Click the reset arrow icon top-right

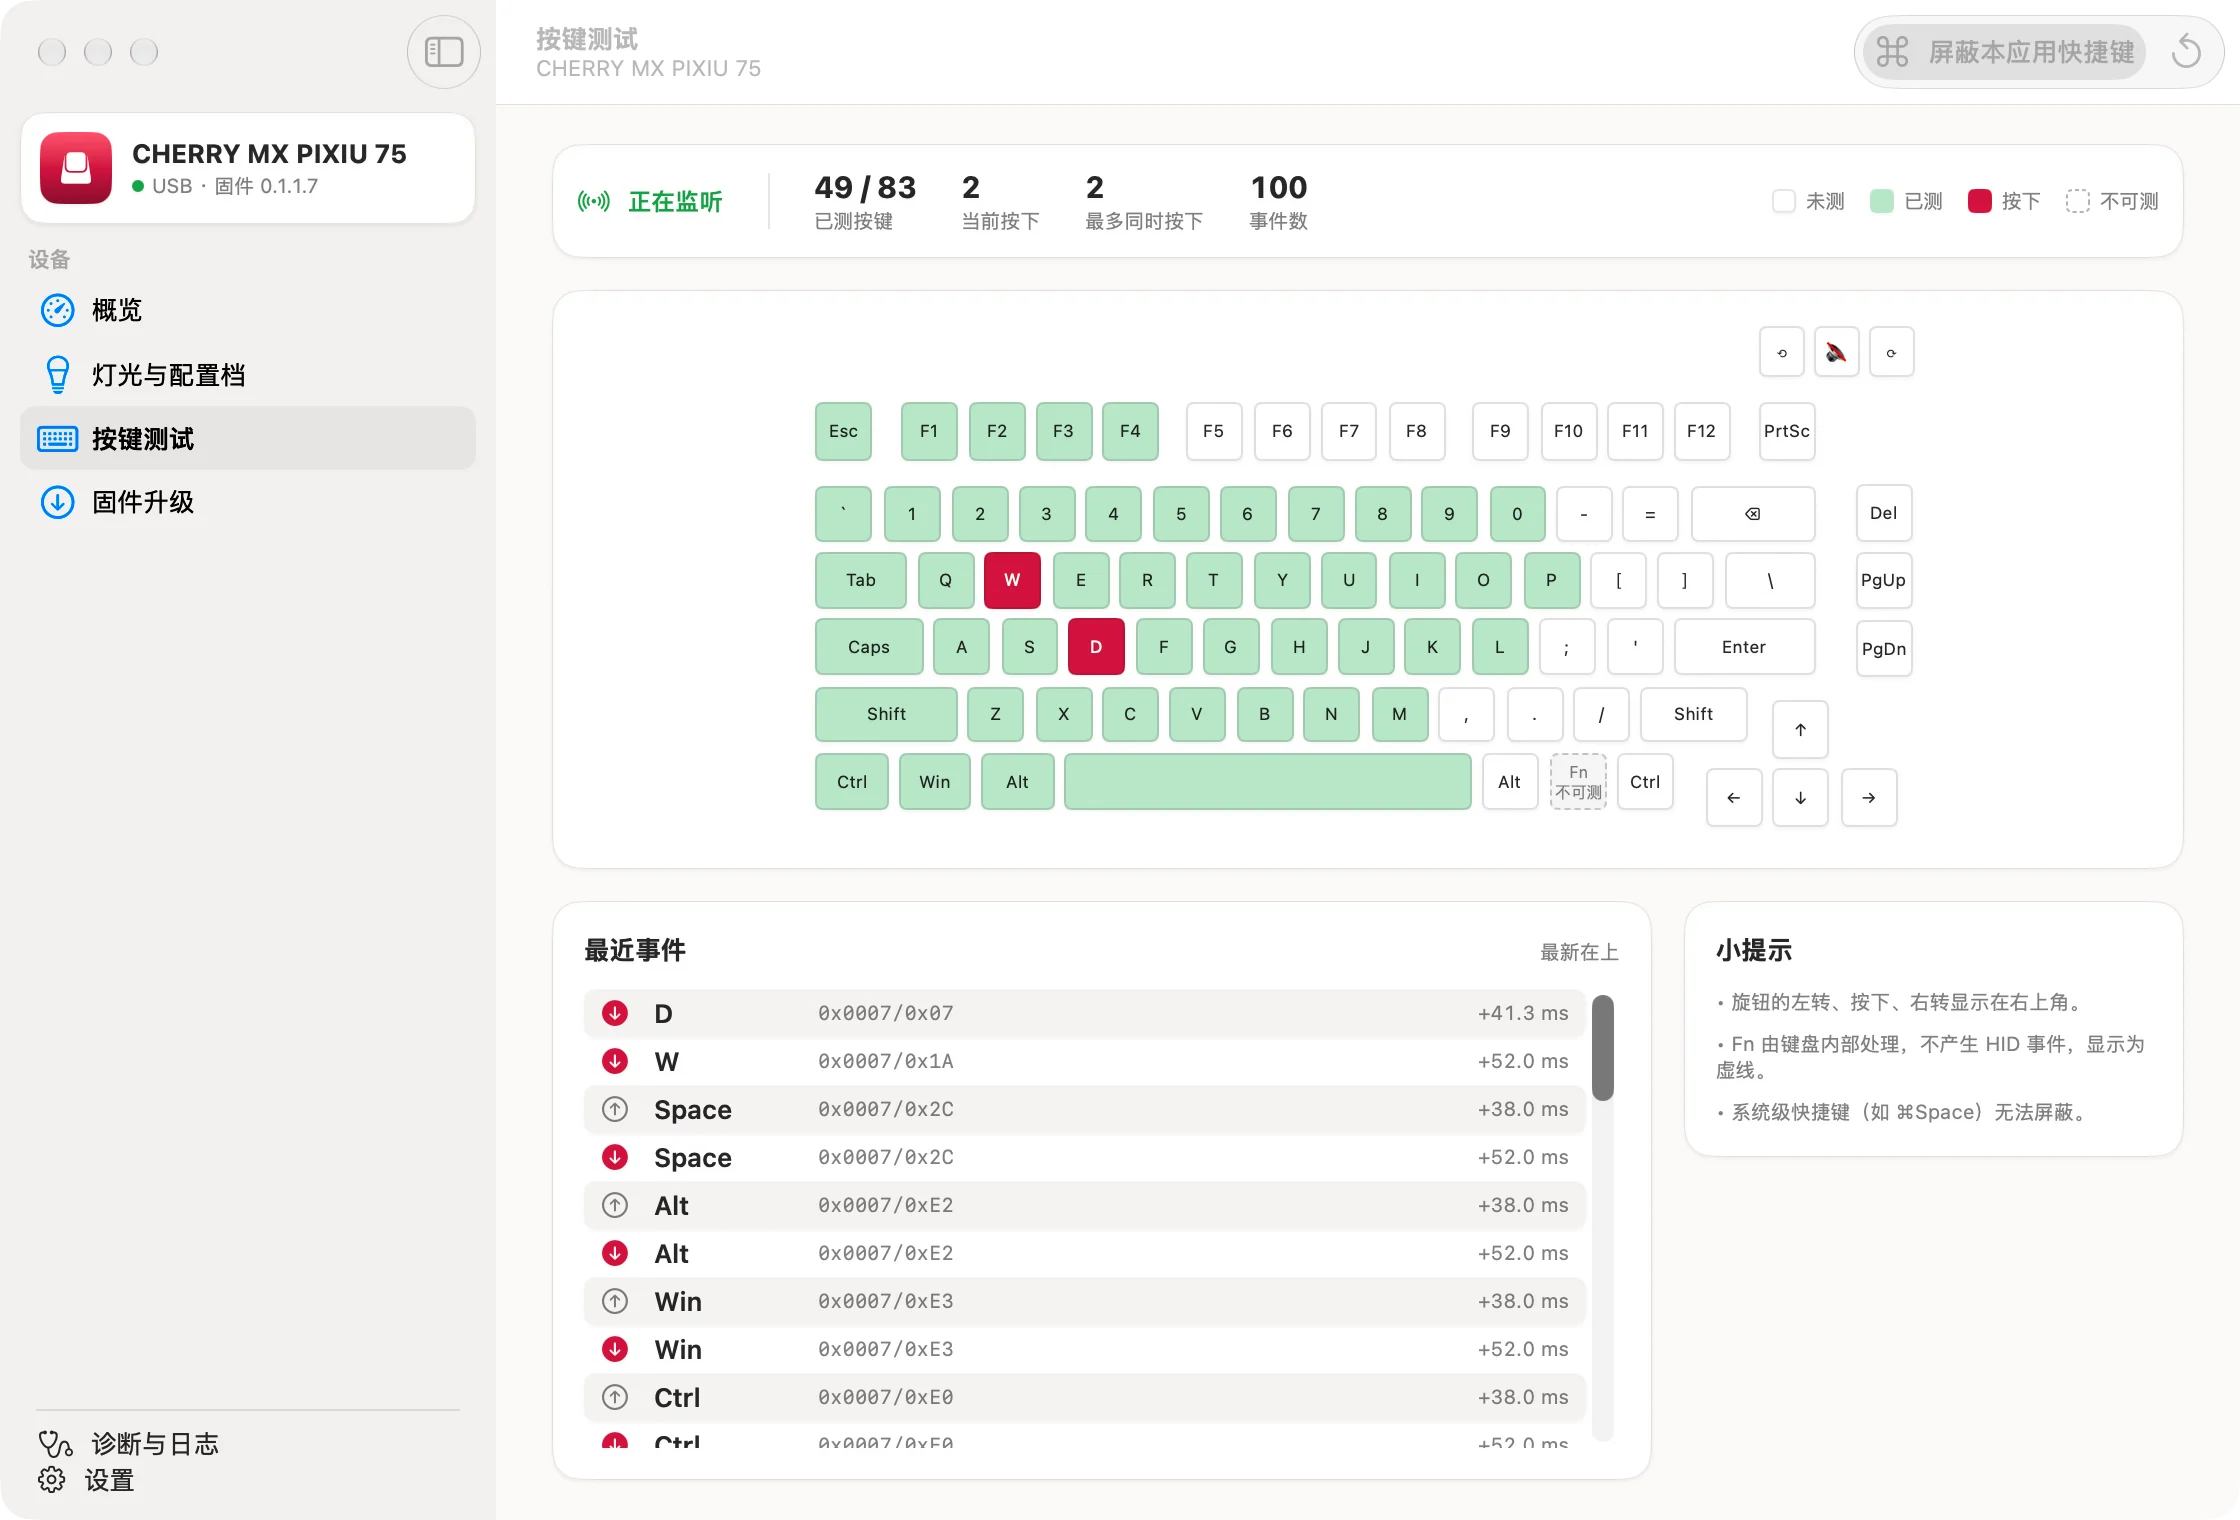tap(2186, 52)
